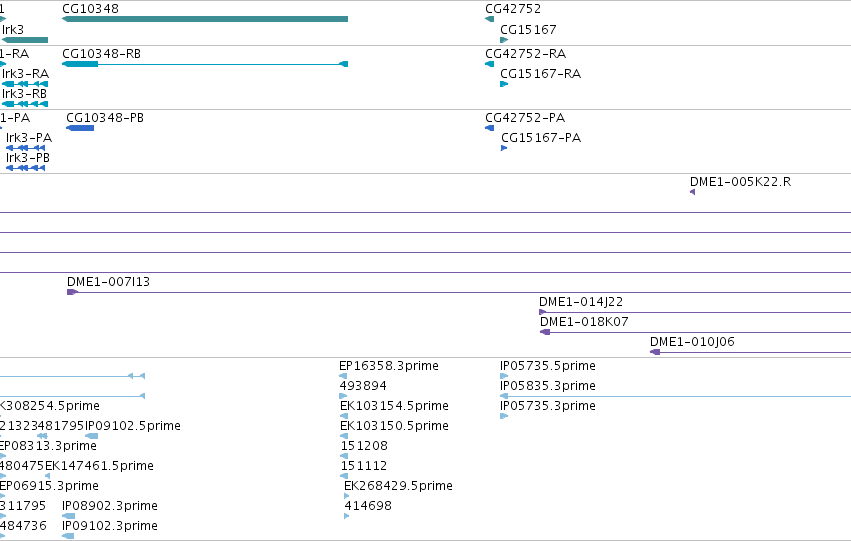
Task: Click the CG42752-PA label
Action: [x=525, y=118]
